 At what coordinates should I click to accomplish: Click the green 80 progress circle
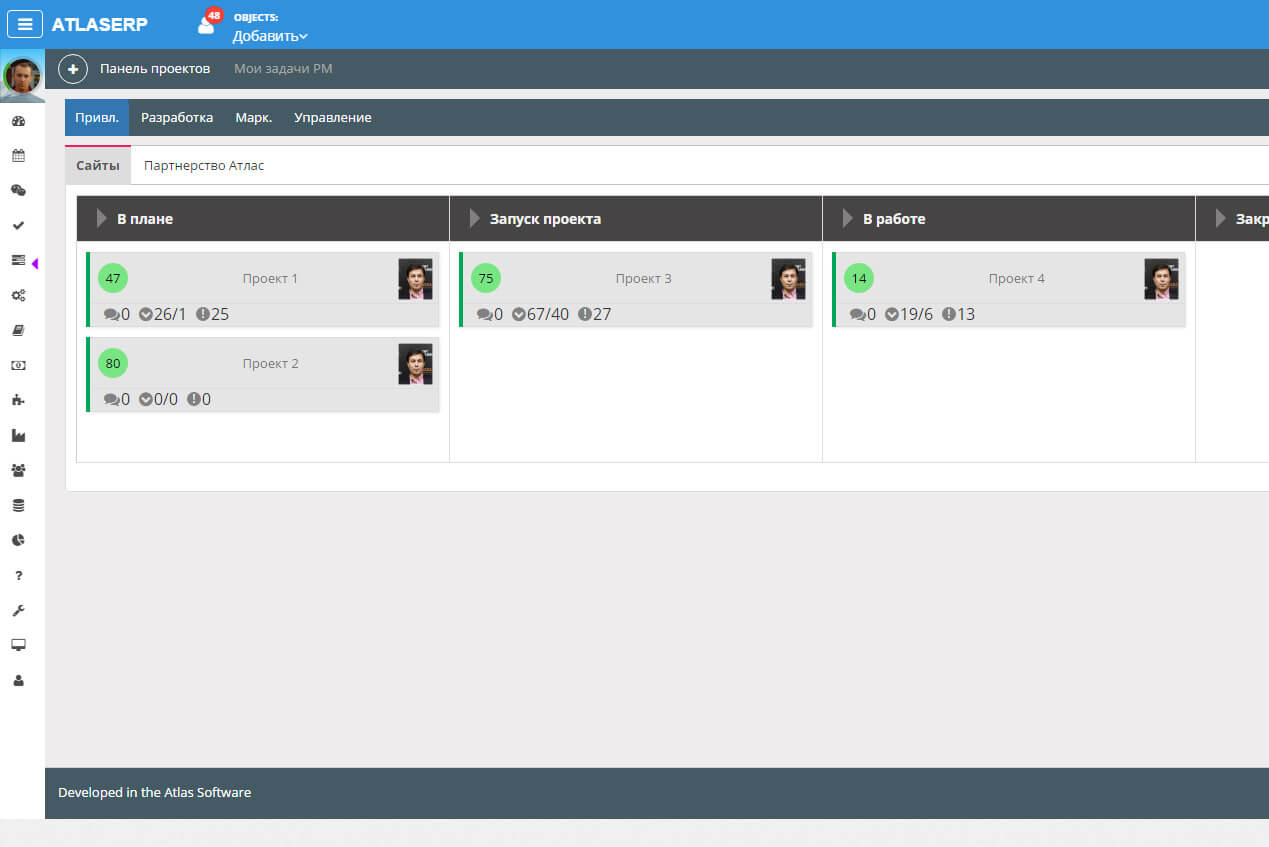click(113, 363)
